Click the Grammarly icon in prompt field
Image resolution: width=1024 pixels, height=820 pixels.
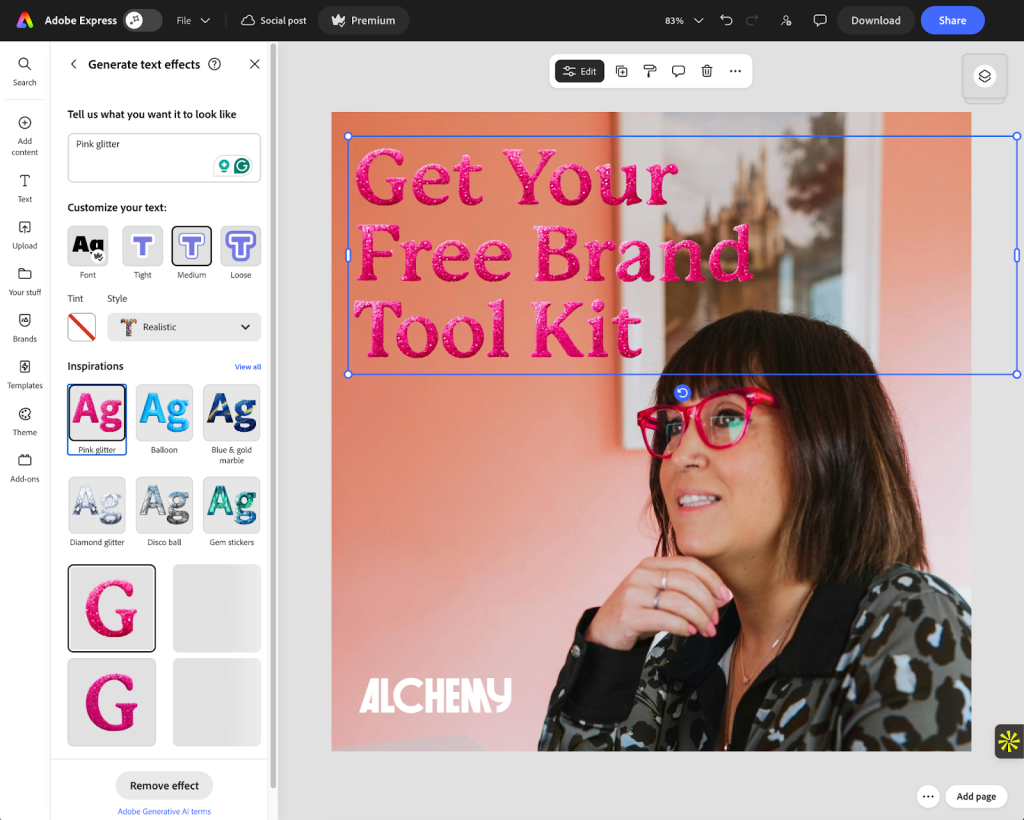tap(242, 166)
